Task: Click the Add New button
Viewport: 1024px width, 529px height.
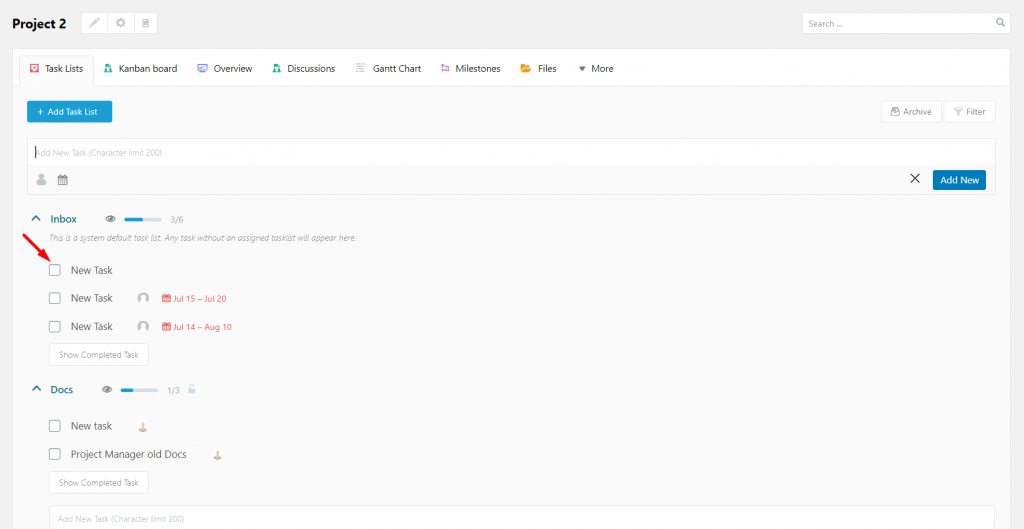Action: point(959,180)
